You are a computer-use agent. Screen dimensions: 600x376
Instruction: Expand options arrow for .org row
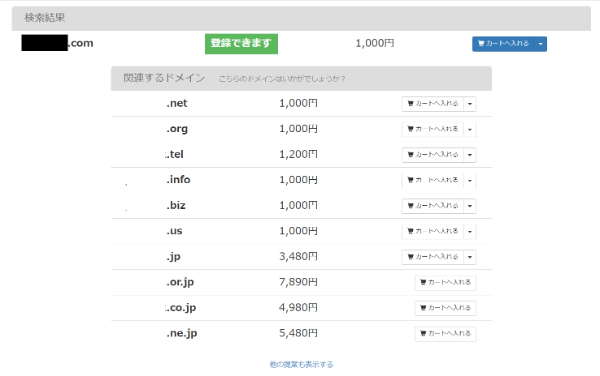[x=470, y=129]
